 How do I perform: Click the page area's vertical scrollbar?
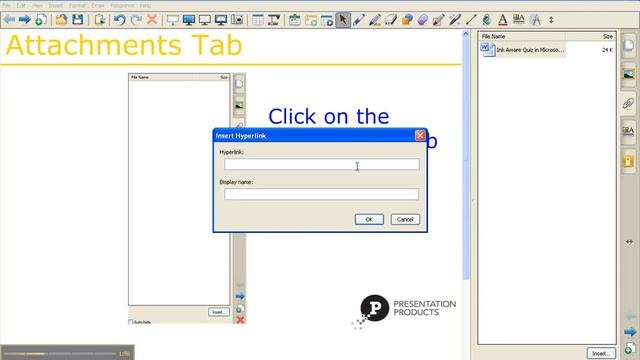click(466, 159)
